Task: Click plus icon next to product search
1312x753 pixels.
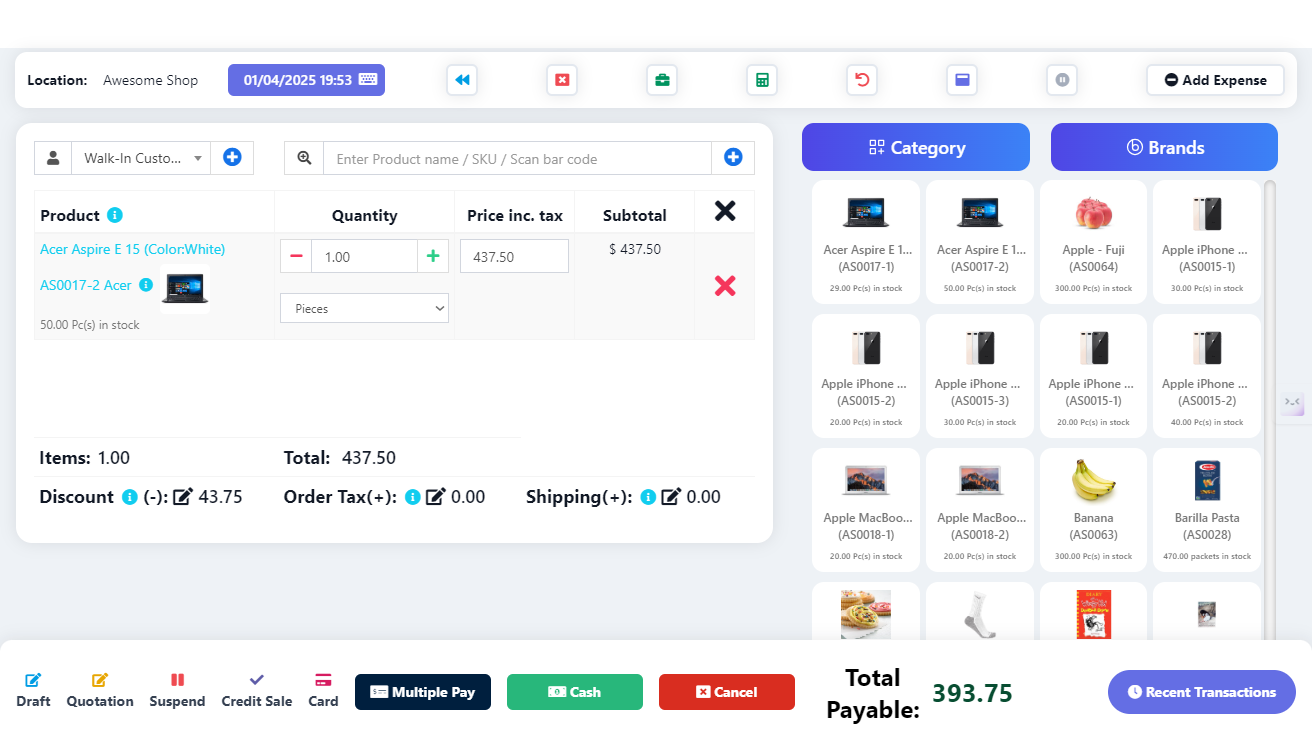Action: pyautogui.click(x=733, y=158)
